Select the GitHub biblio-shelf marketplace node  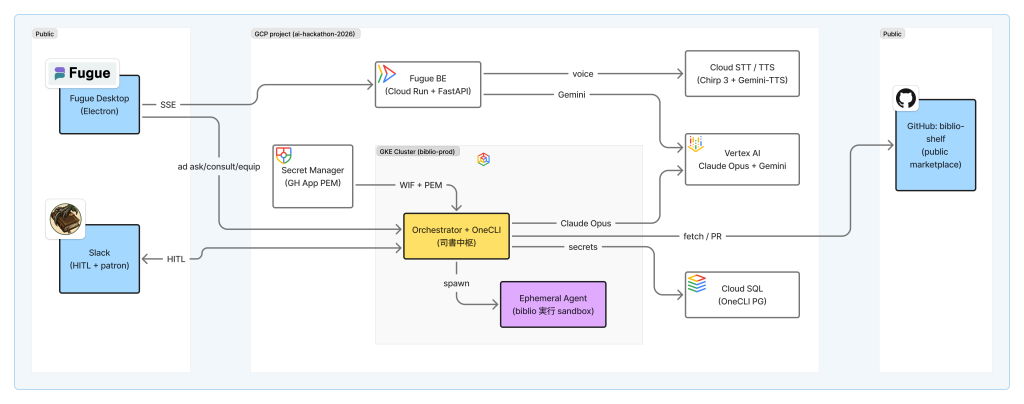click(x=935, y=145)
